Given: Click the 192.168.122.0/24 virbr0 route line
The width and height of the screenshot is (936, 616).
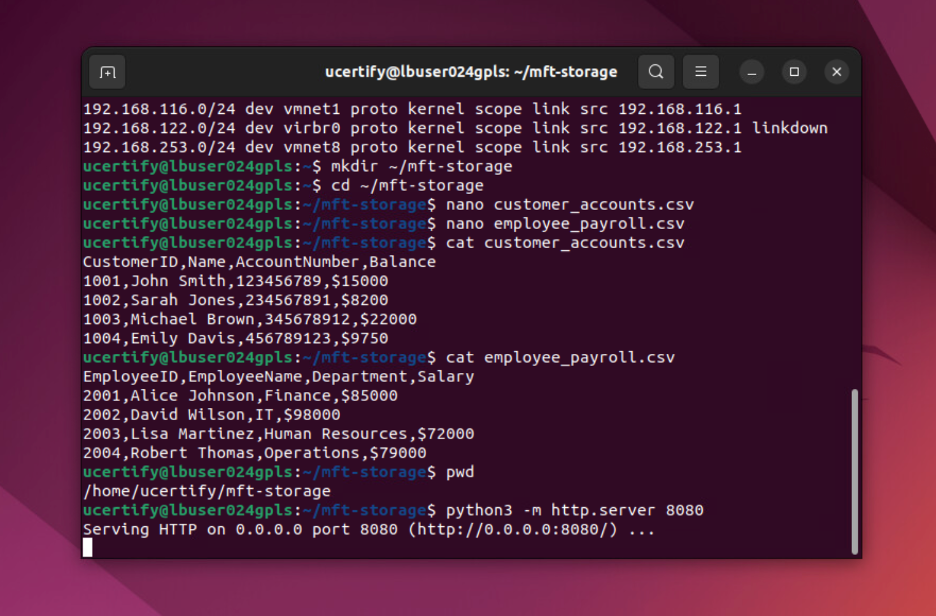Looking at the screenshot, I should tap(455, 128).
